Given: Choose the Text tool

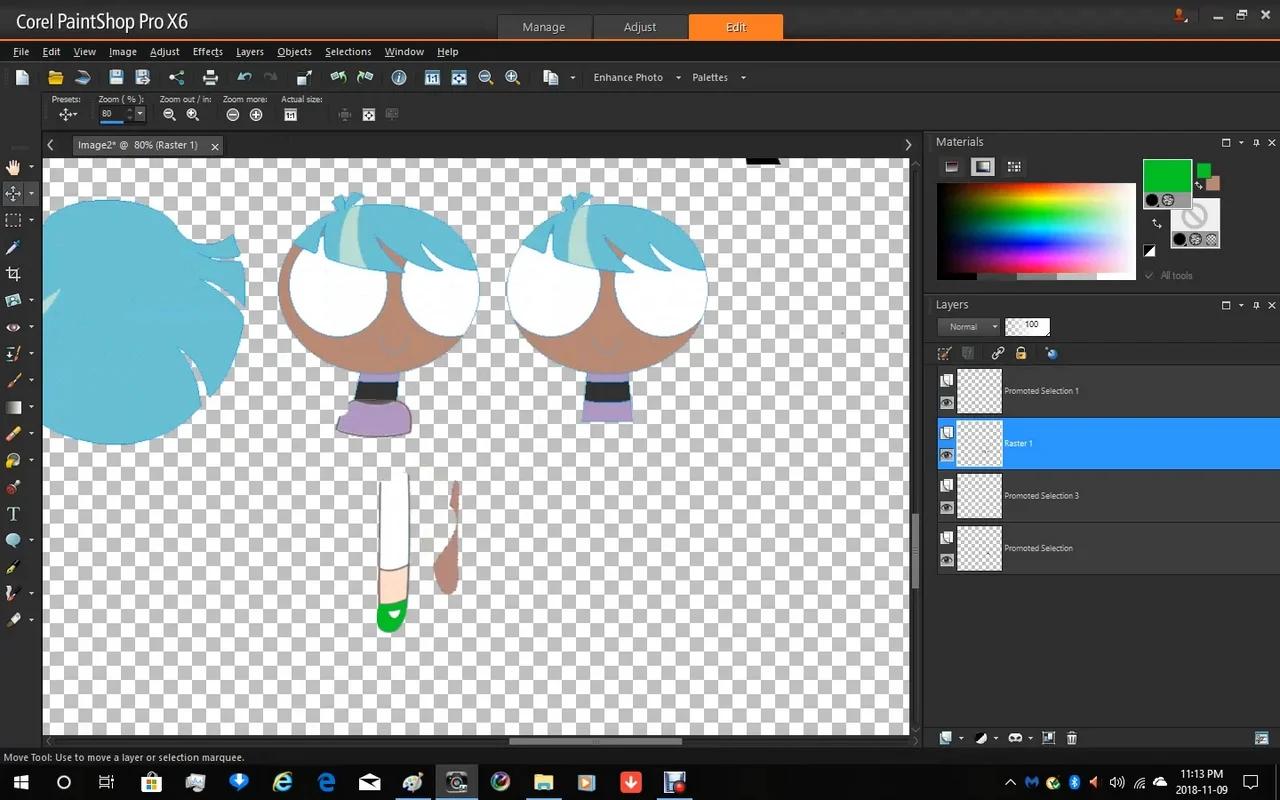Looking at the screenshot, I should click(x=13, y=513).
